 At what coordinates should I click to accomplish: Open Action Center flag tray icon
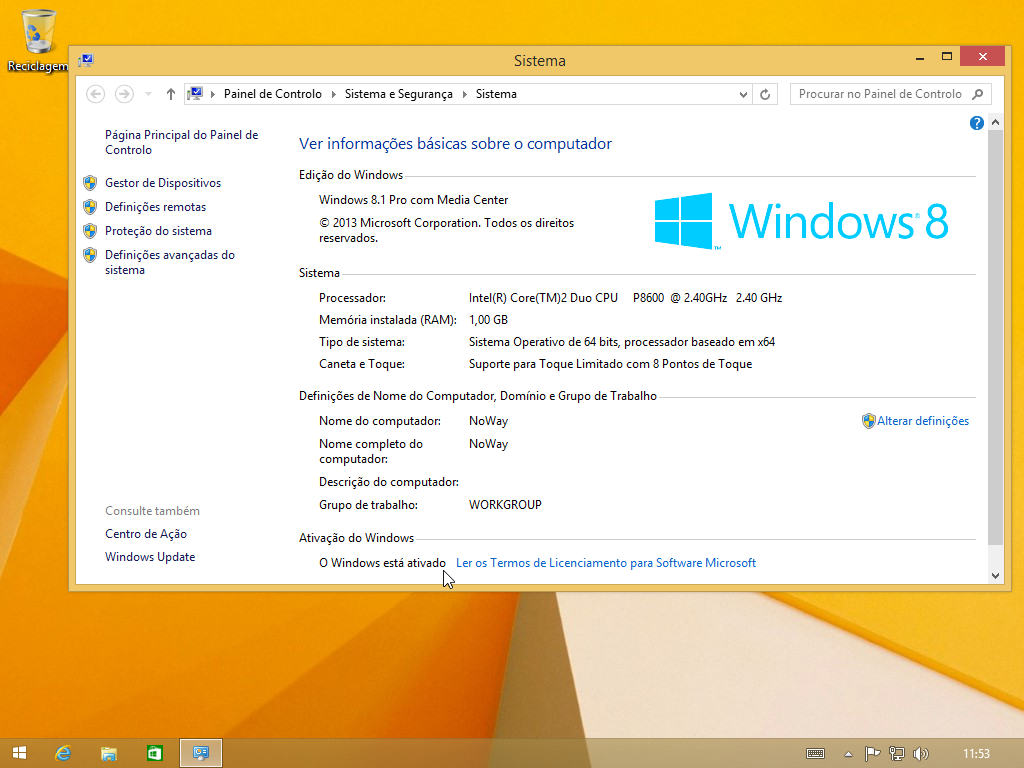tap(872, 754)
